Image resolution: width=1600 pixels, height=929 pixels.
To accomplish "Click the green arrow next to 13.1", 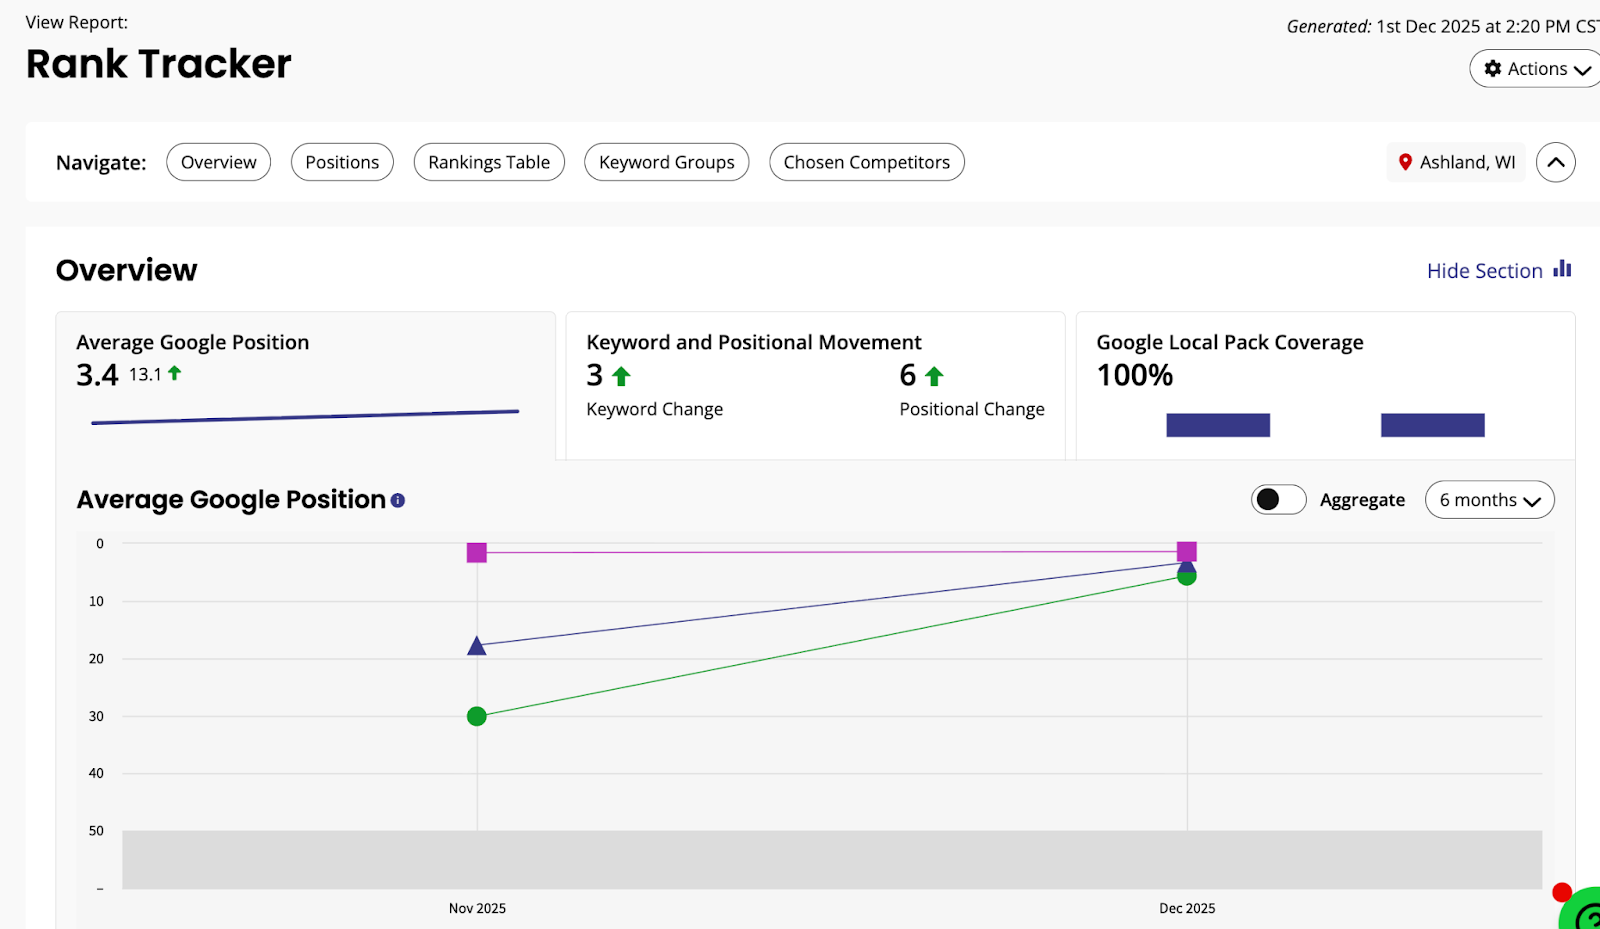I will click(175, 373).
